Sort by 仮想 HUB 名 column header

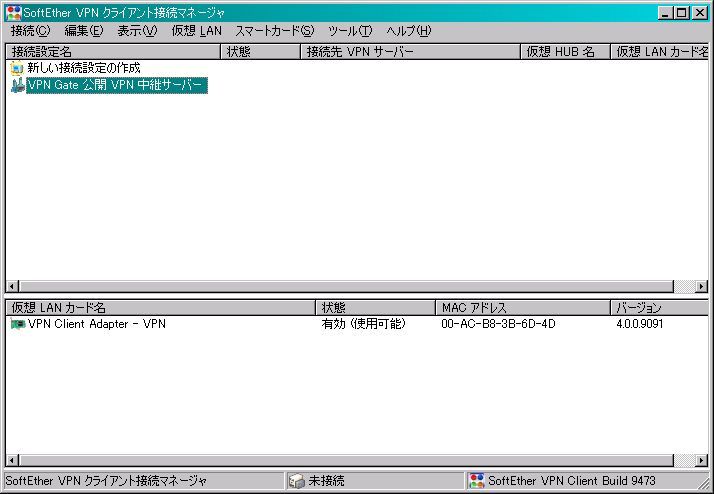[565, 51]
